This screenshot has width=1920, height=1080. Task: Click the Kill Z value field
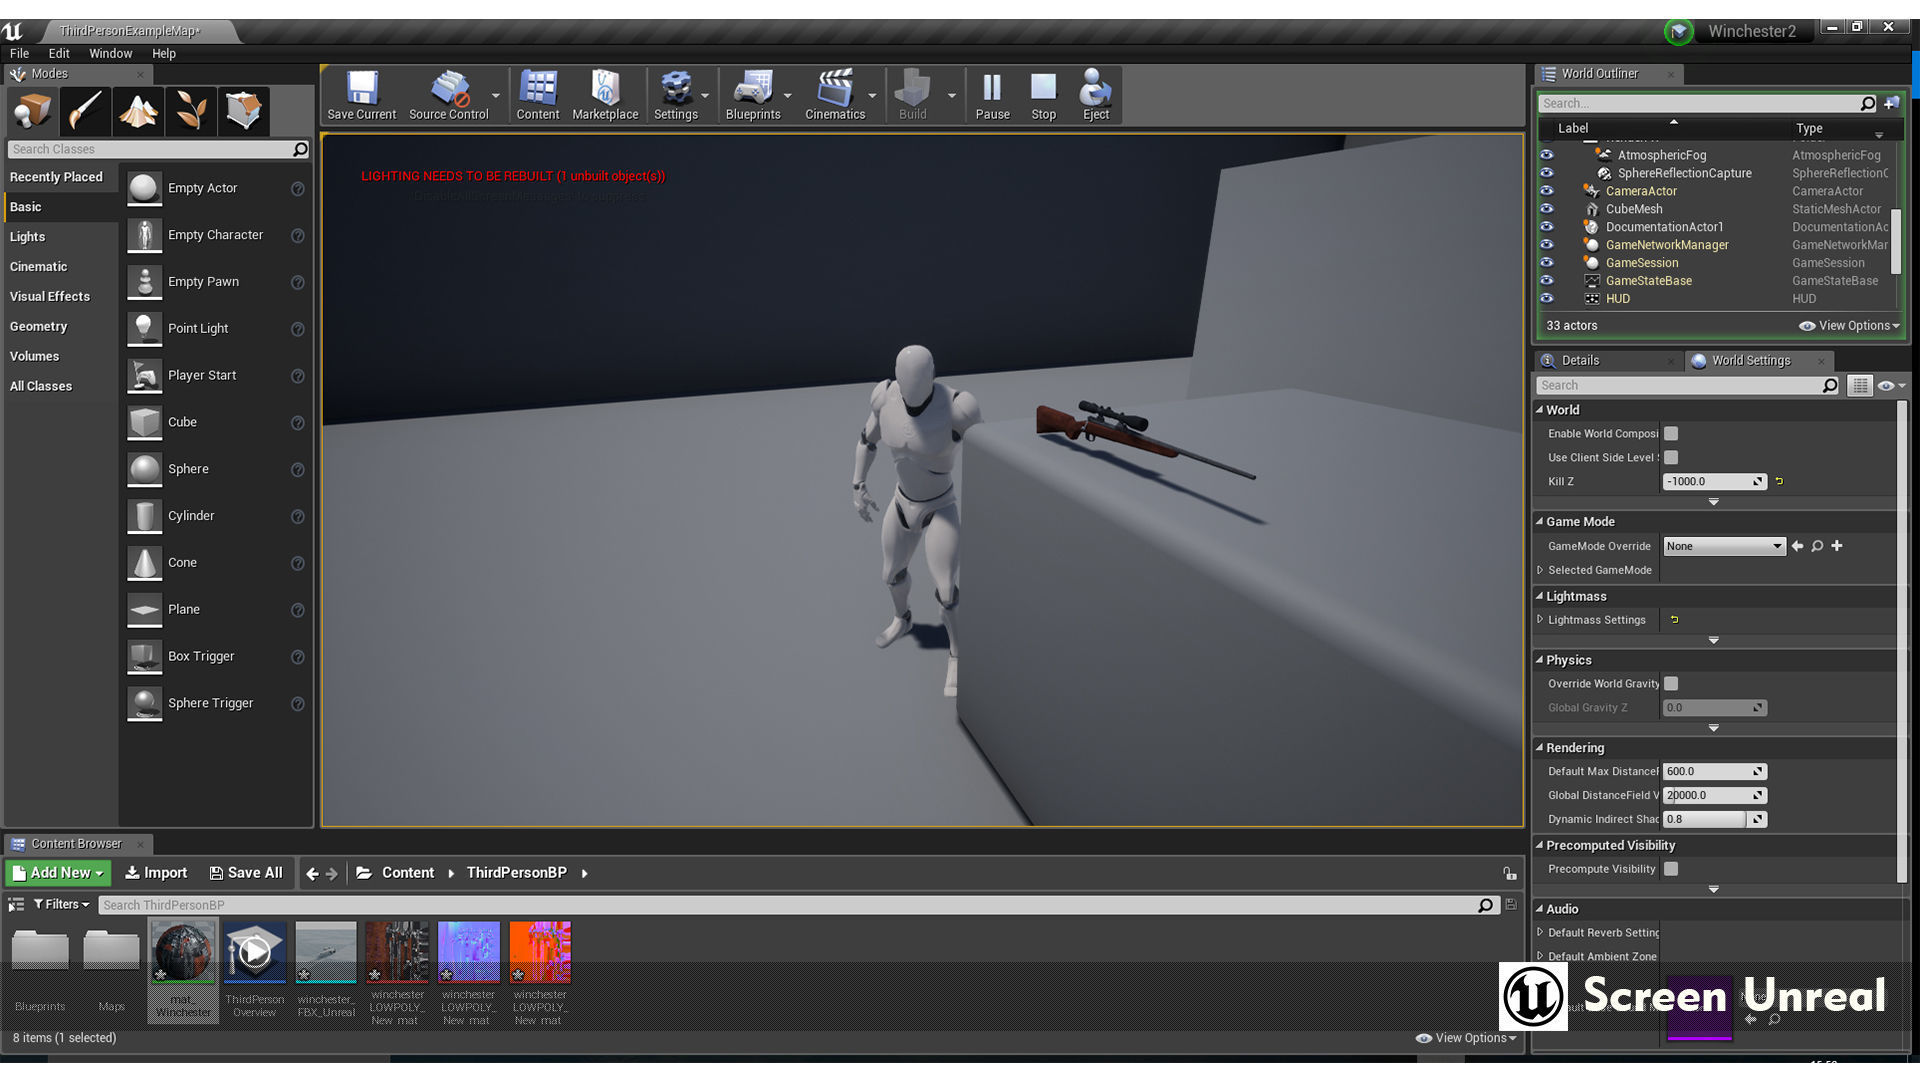1706,482
